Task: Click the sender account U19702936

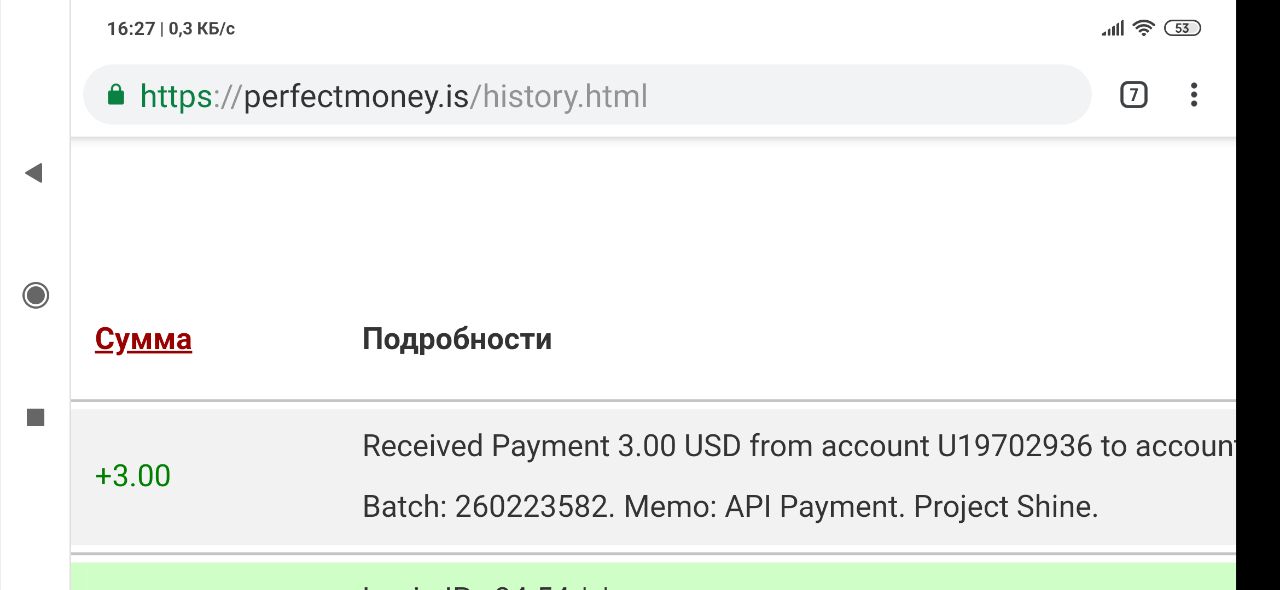Action: pyautogui.click(x=1015, y=446)
